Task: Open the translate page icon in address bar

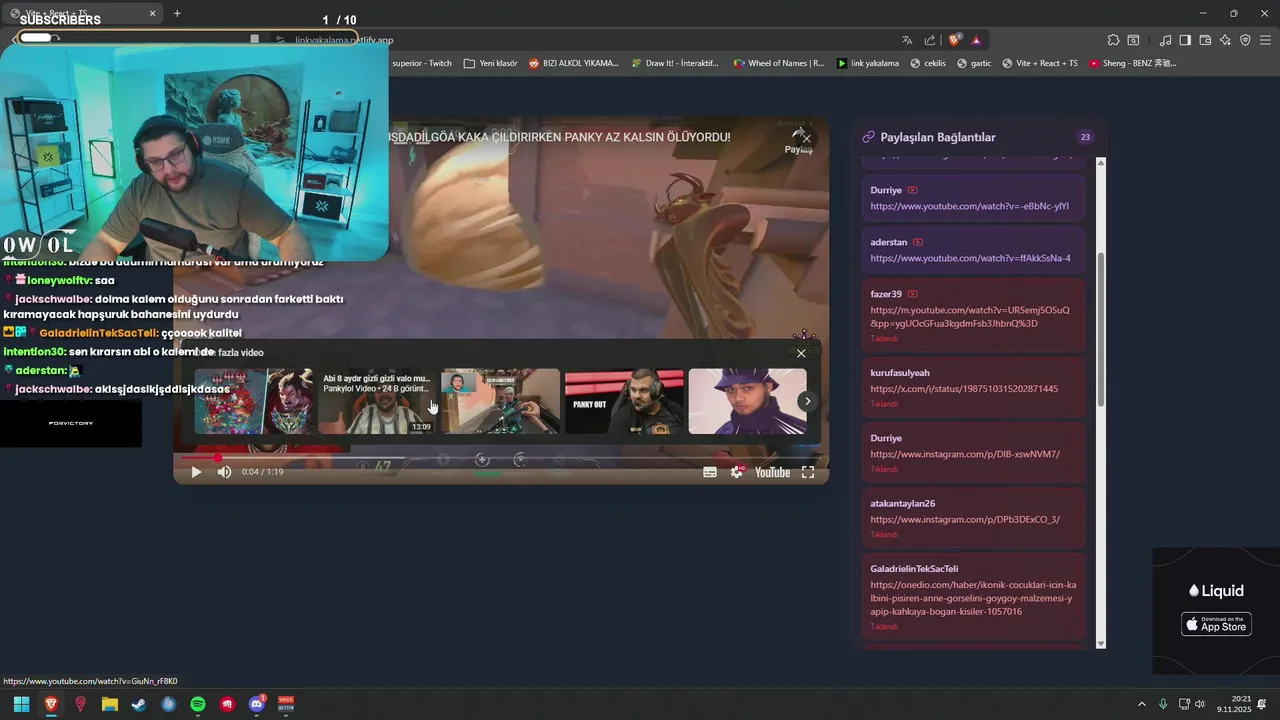Action: coord(907,40)
